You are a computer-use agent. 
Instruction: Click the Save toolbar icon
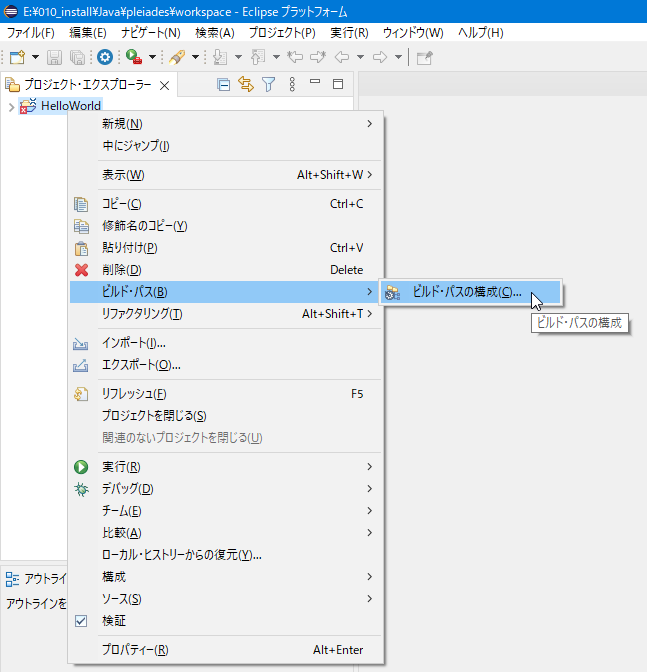pos(54,57)
